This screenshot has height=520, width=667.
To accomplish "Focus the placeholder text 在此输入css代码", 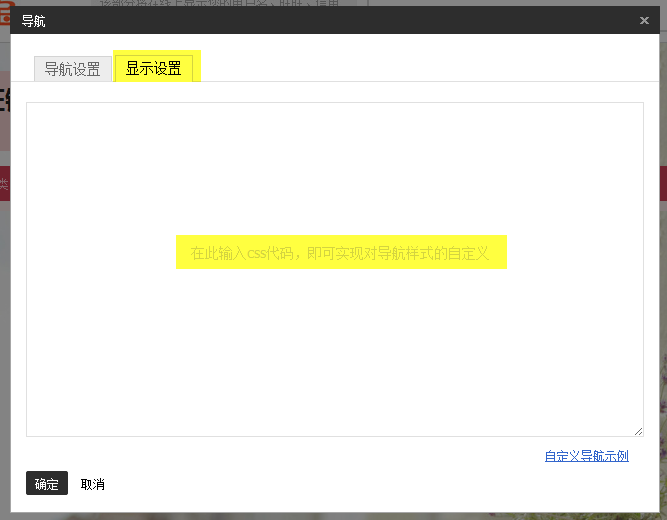I will [x=339, y=253].
